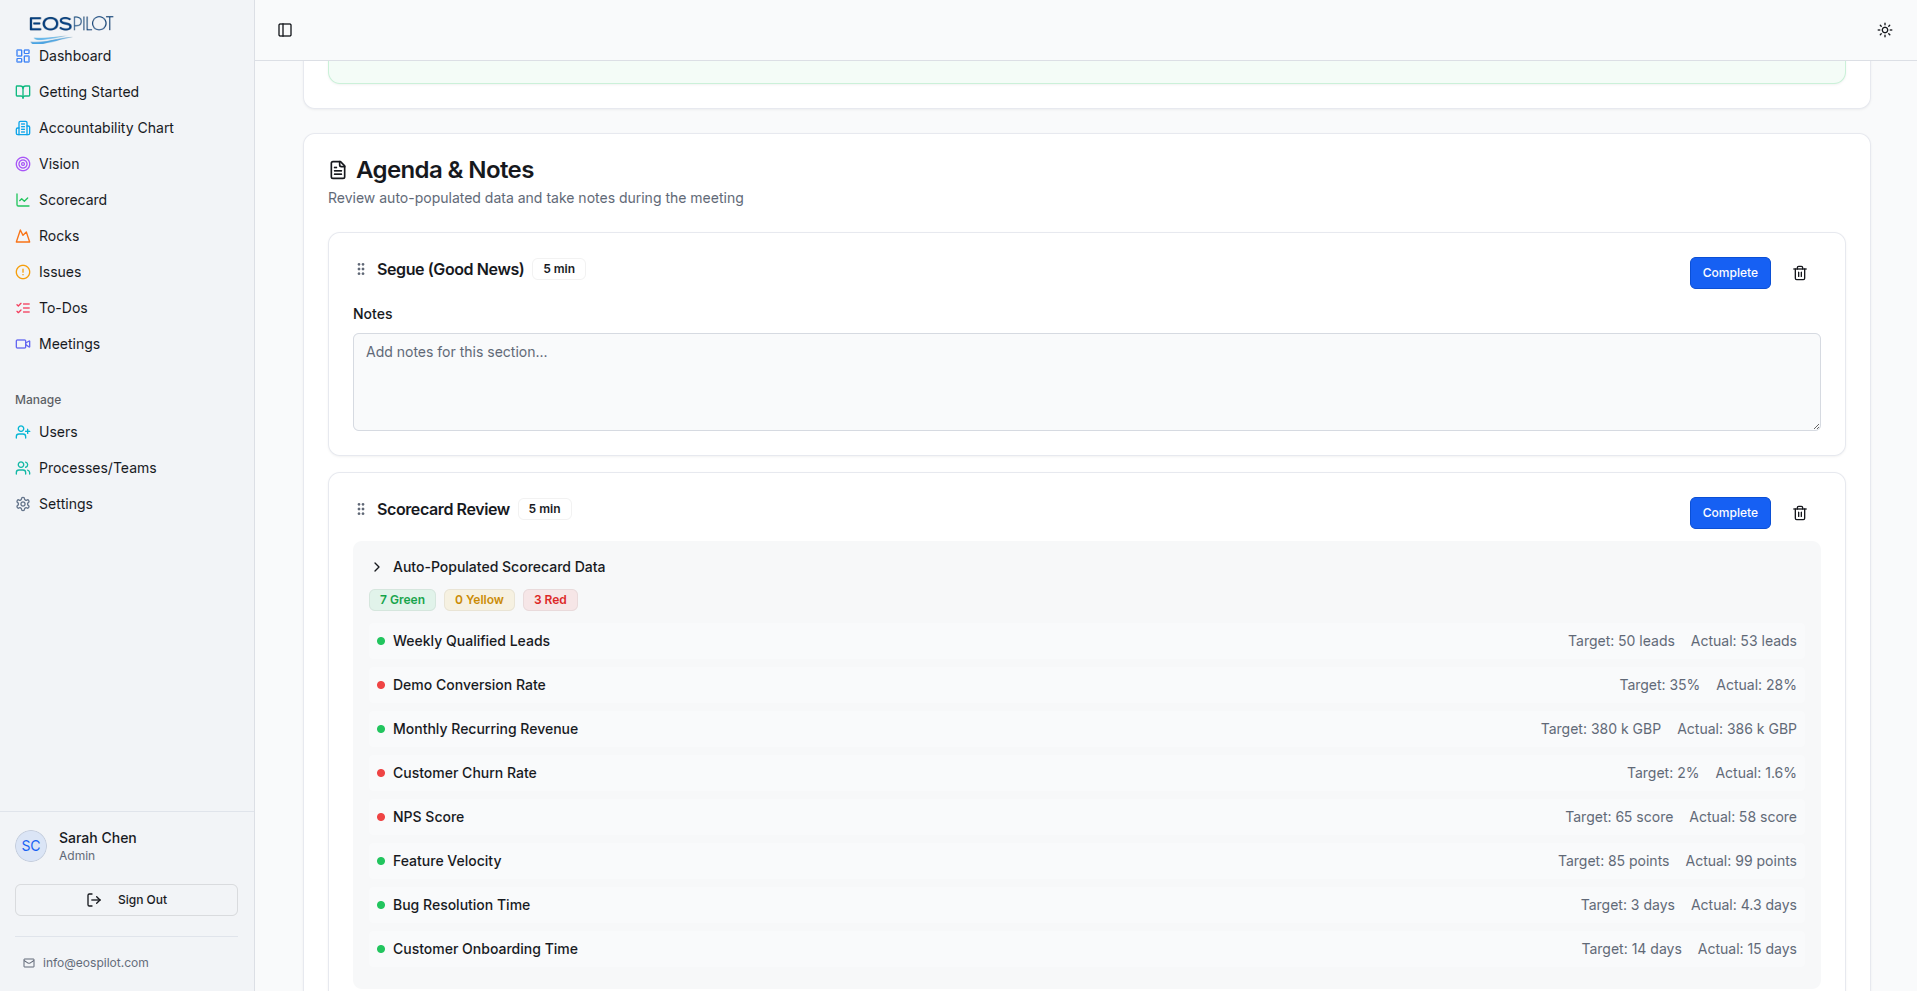Image resolution: width=1917 pixels, height=991 pixels.
Task: Click the Processes/Teams people icon
Action: coord(23,468)
